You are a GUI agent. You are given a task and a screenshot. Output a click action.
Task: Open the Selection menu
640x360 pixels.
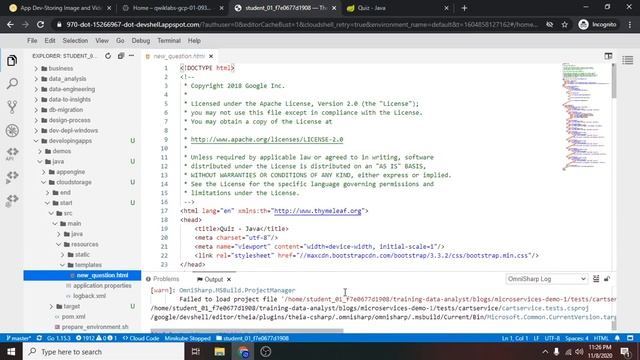click(75, 40)
